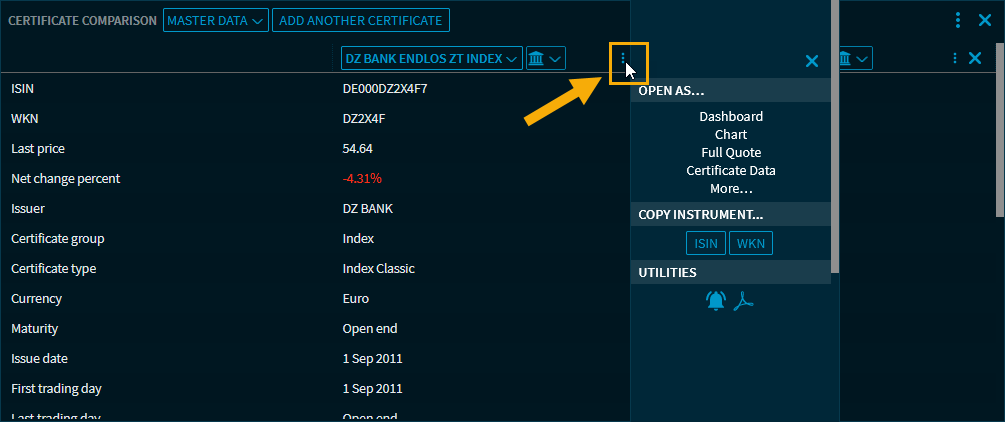Expand the bank icon dropdown in the second column
This screenshot has width=1005, height=422.
pyautogui.click(x=856, y=59)
